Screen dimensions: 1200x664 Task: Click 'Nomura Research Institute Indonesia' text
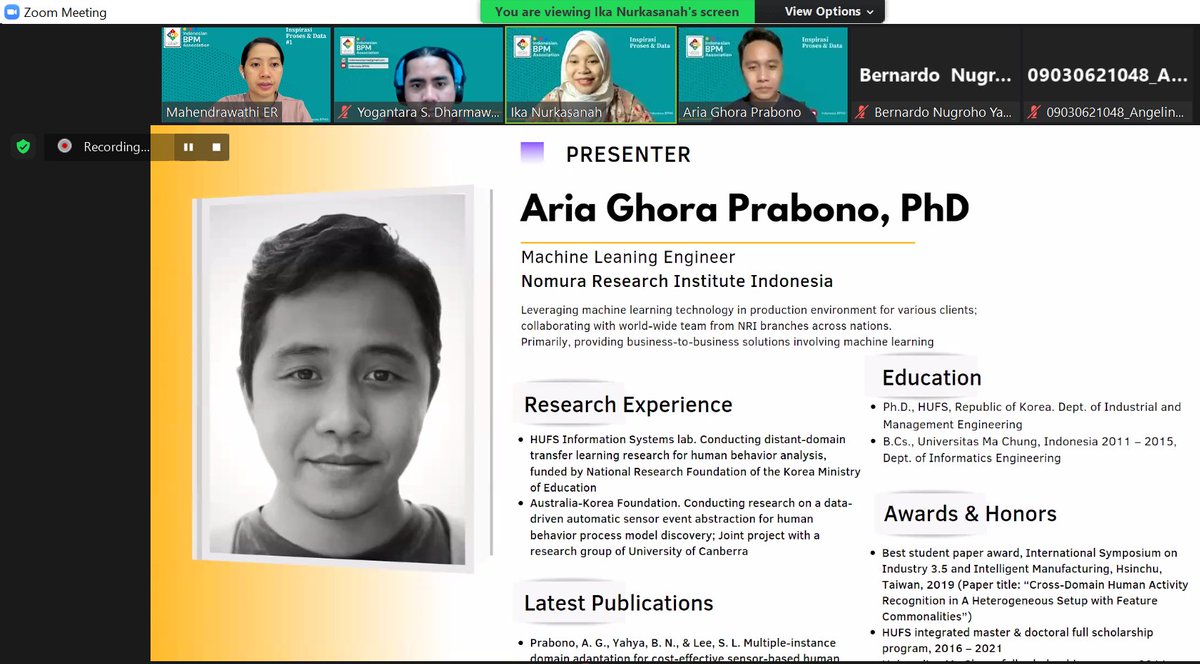point(677,282)
